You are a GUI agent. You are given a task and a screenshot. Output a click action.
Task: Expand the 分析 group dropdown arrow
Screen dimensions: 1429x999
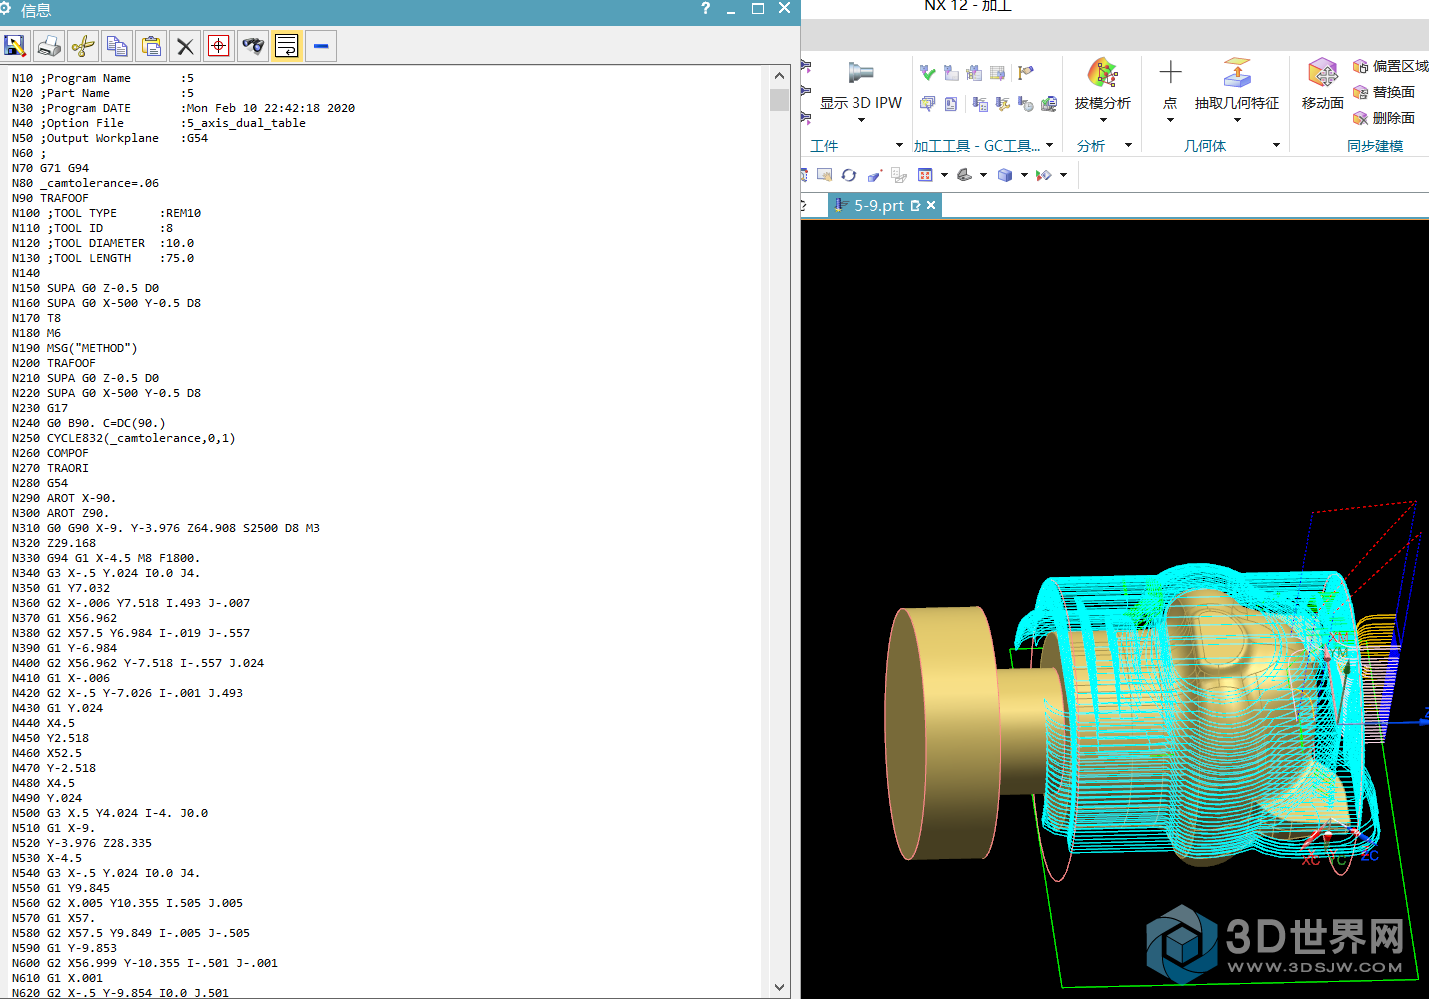[x=1128, y=145]
